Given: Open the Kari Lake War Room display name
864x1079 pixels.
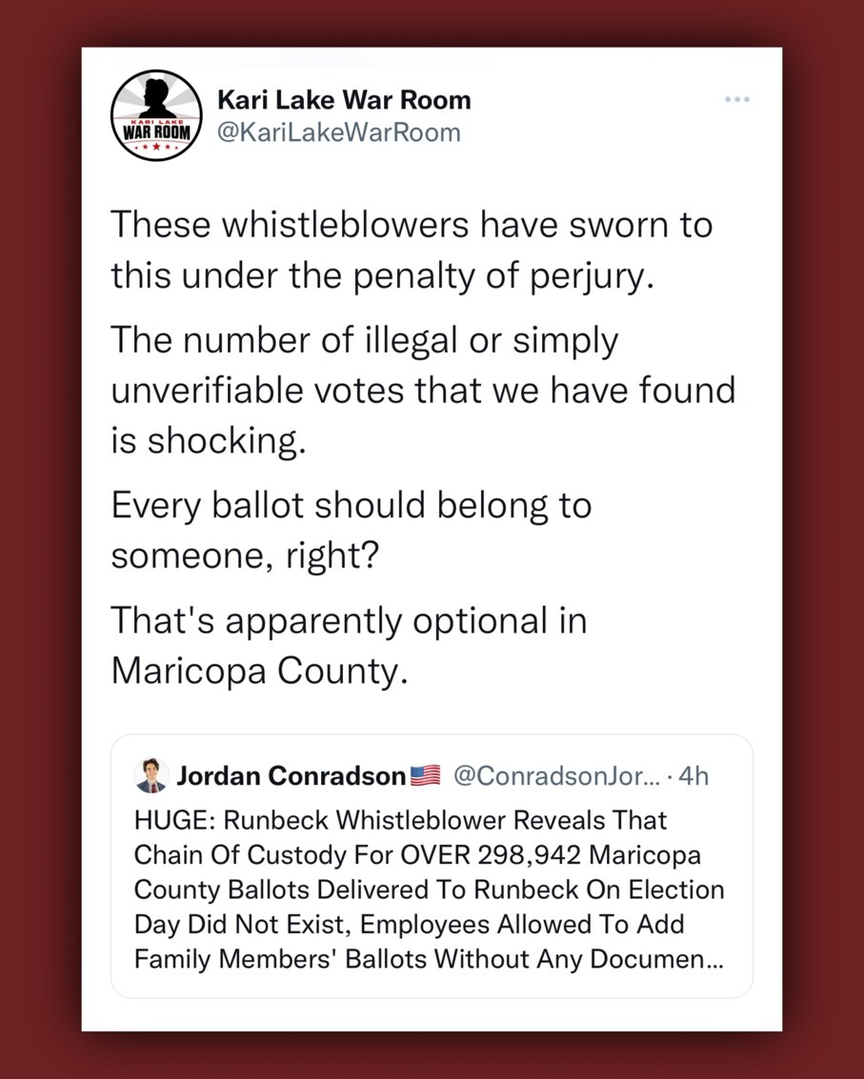Looking at the screenshot, I should click(343, 100).
